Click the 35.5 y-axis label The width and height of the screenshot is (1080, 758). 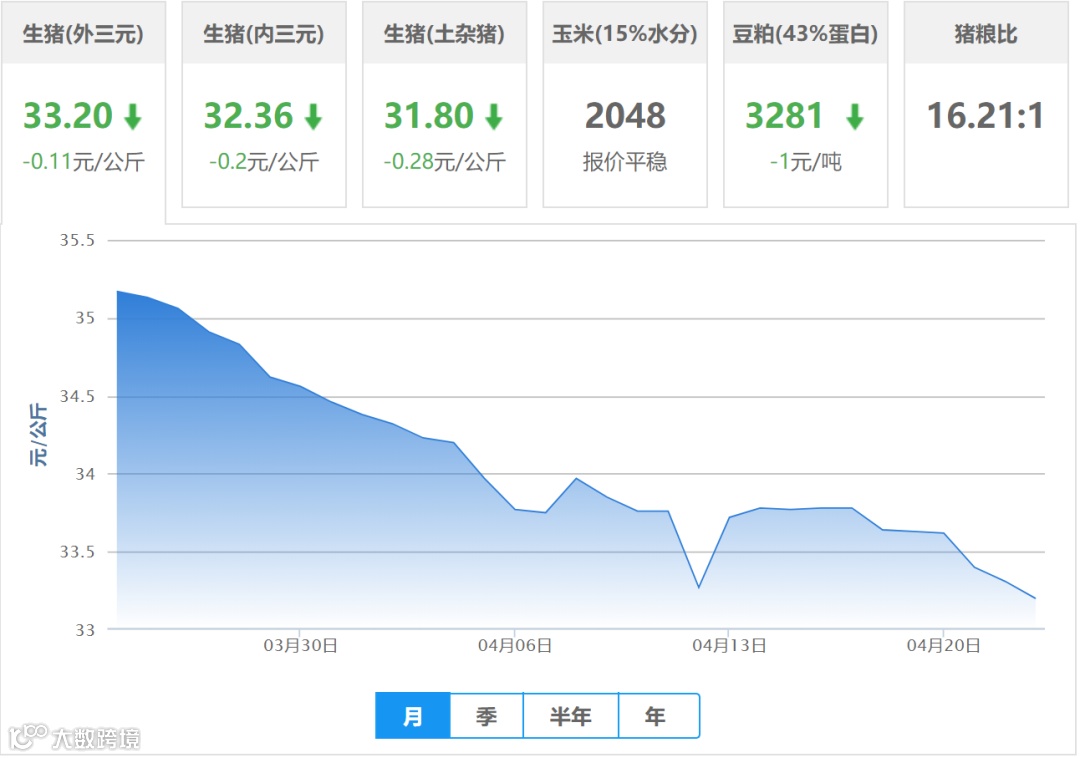pyautogui.click(x=77, y=240)
